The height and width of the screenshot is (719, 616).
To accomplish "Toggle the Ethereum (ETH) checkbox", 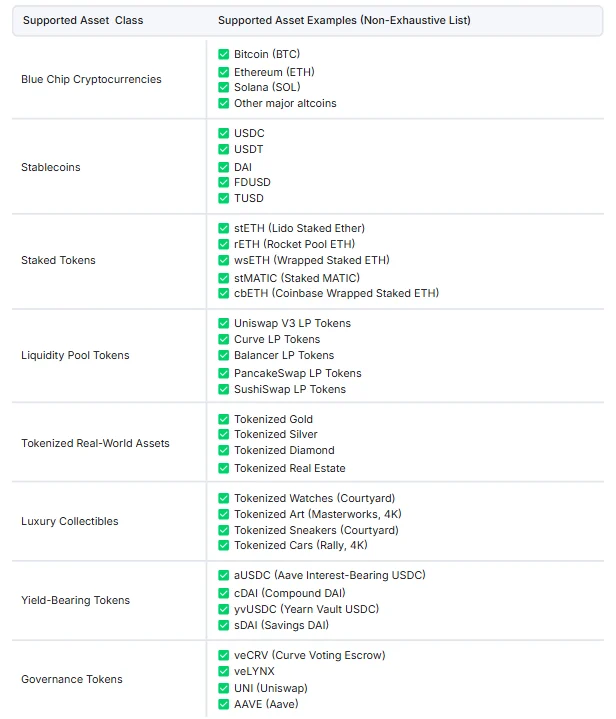I will pos(224,72).
